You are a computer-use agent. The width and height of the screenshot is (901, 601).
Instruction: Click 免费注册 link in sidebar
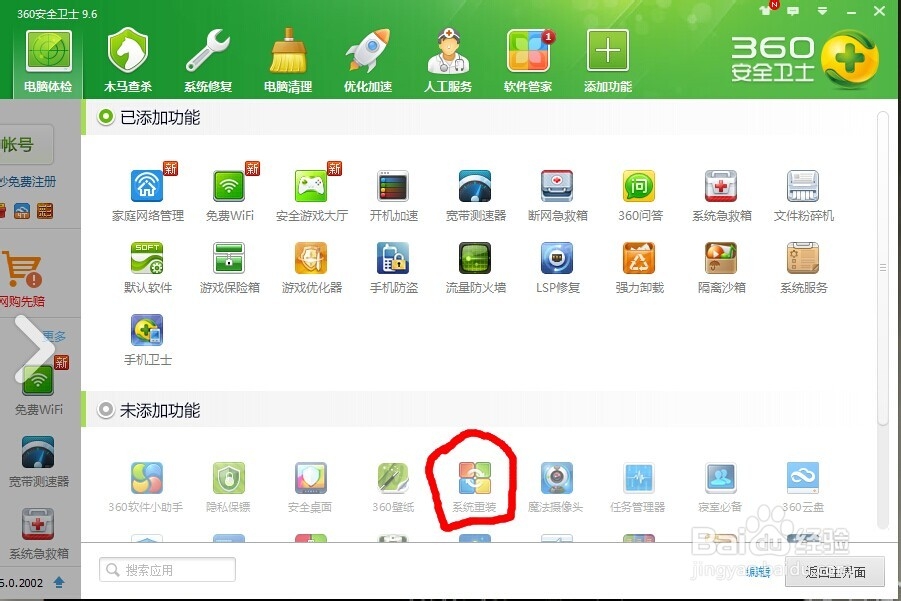click(x=30, y=182)
